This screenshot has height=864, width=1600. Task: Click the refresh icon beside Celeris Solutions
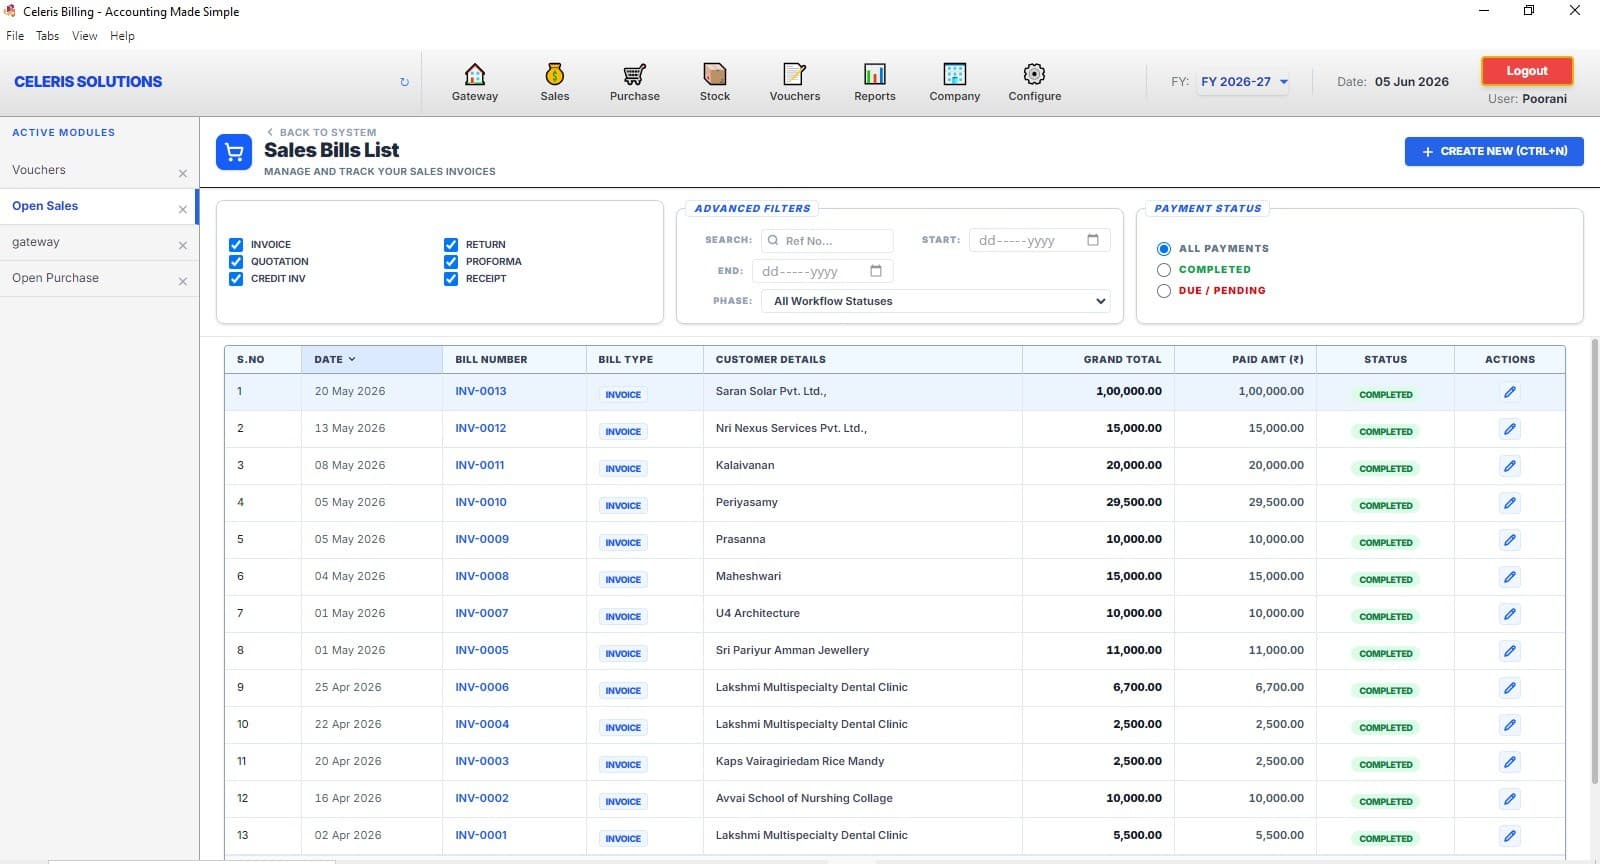tap(404, 82)
